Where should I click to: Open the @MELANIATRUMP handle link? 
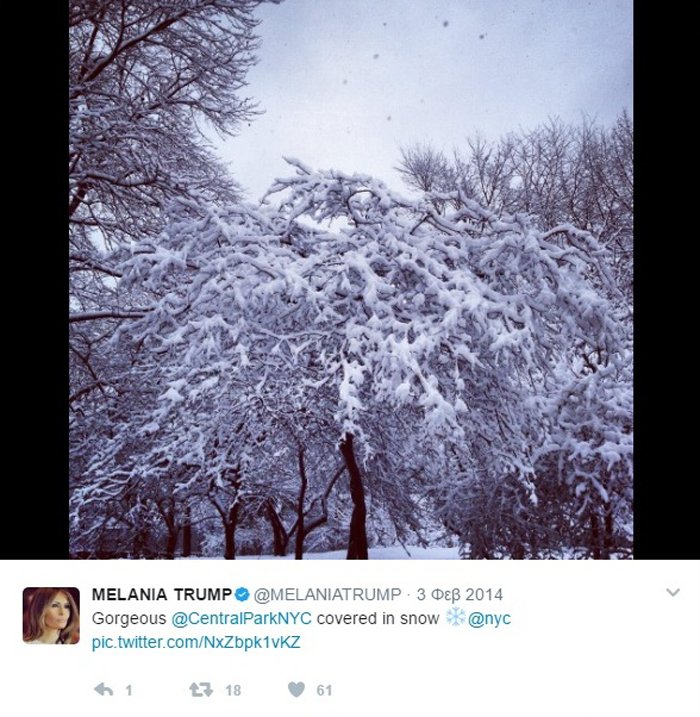(327, 594)
